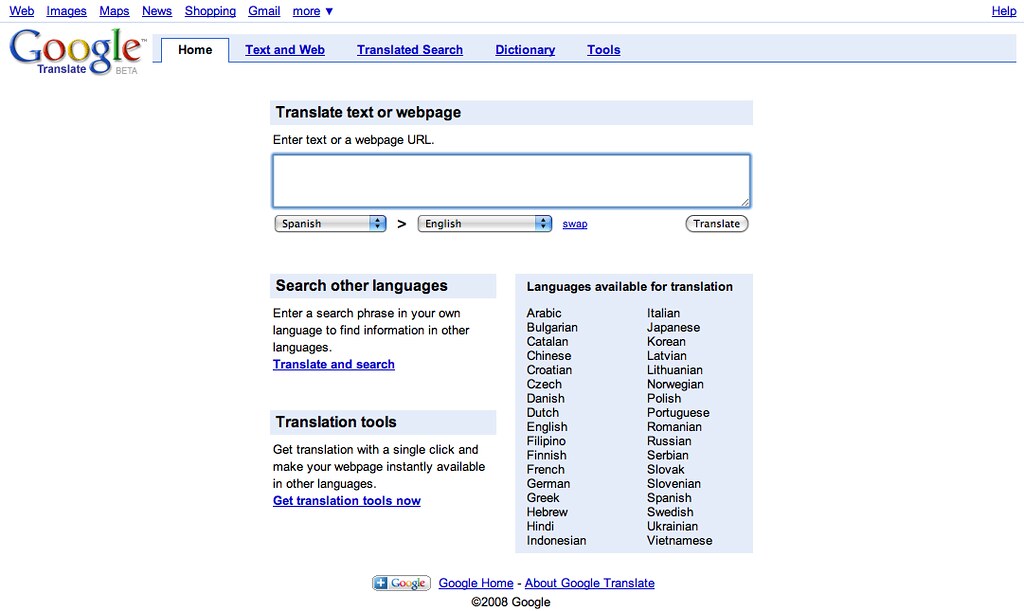Click swap to reverse translation languages

(574, 224)
